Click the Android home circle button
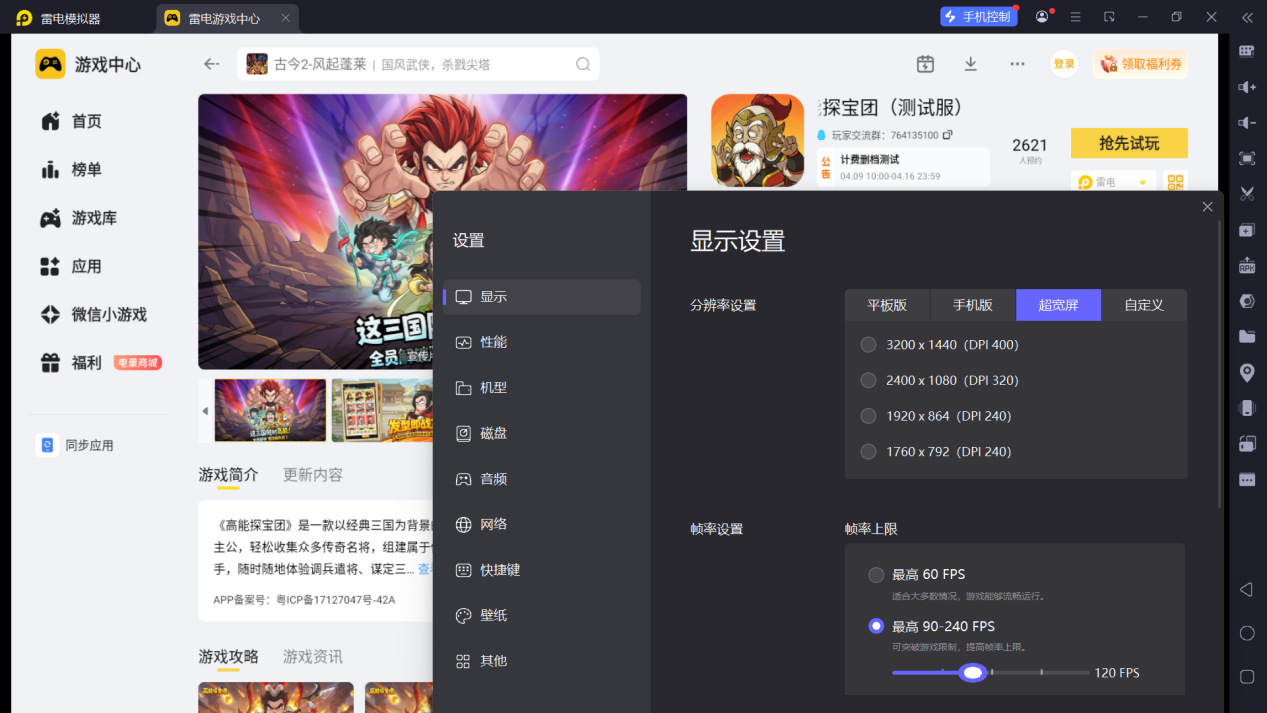The width and height of the screenshot is (1267, 713). (x=1246, y=633)
